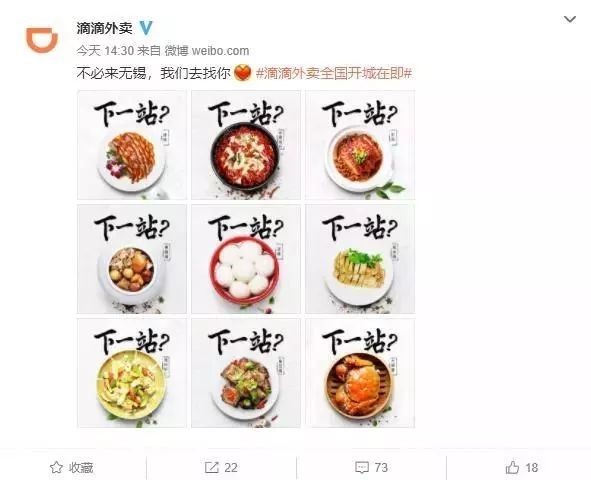The height and width of the screenshot is (480, 591).
Task: Open the white tangyuan bowl thumbnail
Action: (x=246, y=259)
